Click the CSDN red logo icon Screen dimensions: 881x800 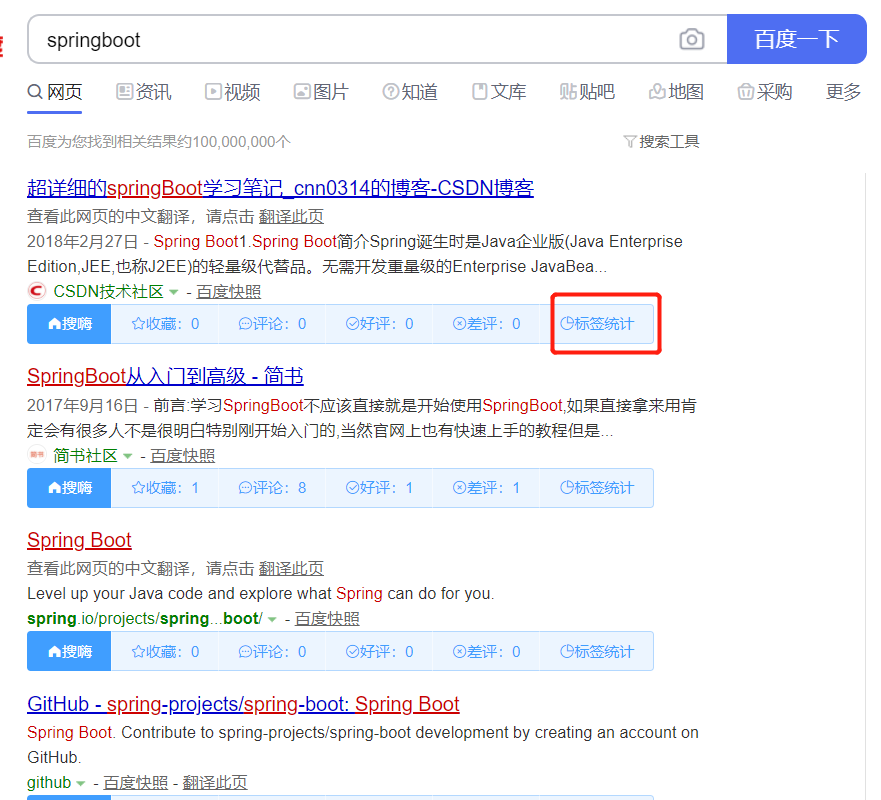[37, 291]
